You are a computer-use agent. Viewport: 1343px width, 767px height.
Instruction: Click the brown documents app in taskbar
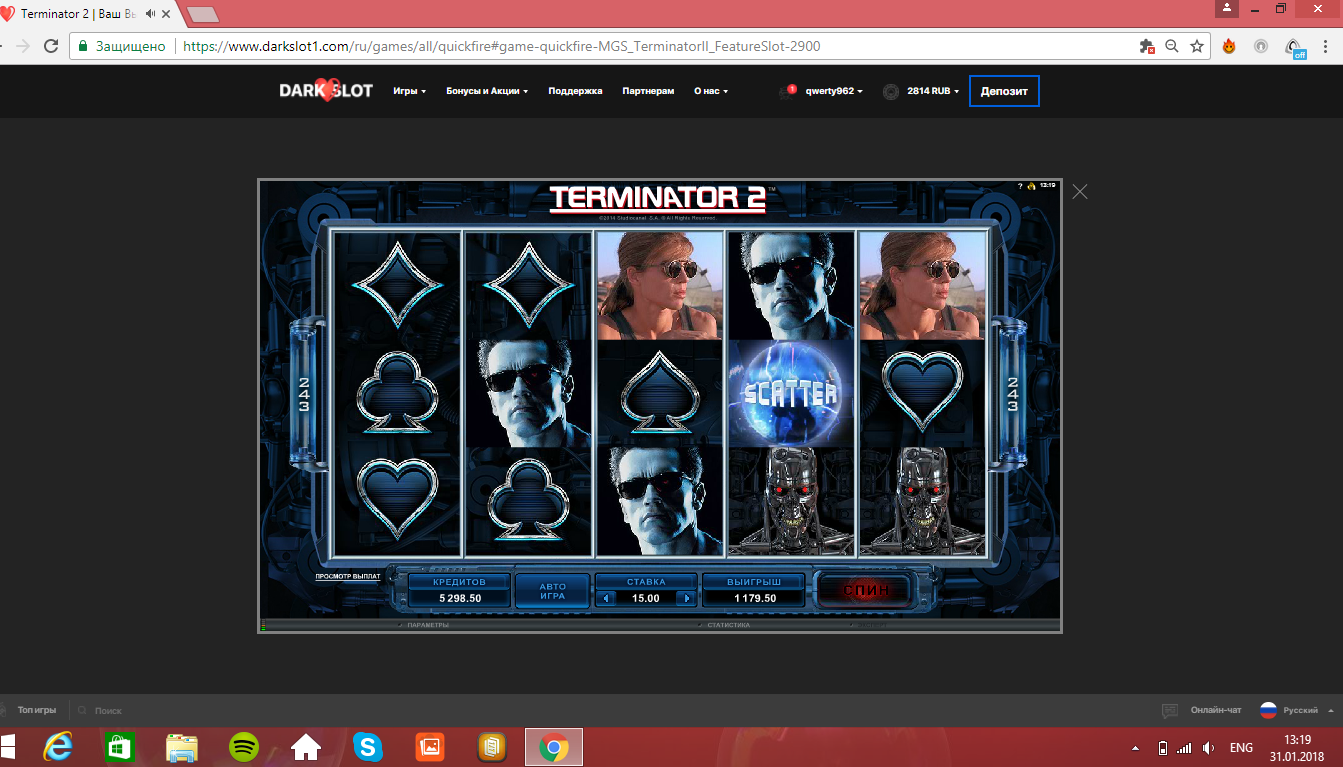(492, 747)
